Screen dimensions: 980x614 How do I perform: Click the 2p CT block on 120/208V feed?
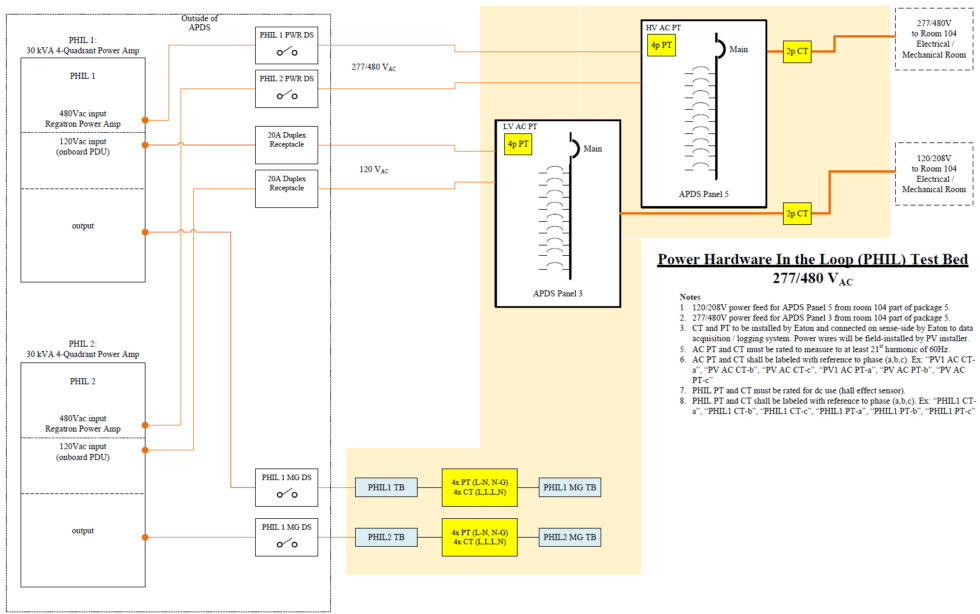point(797,214)
